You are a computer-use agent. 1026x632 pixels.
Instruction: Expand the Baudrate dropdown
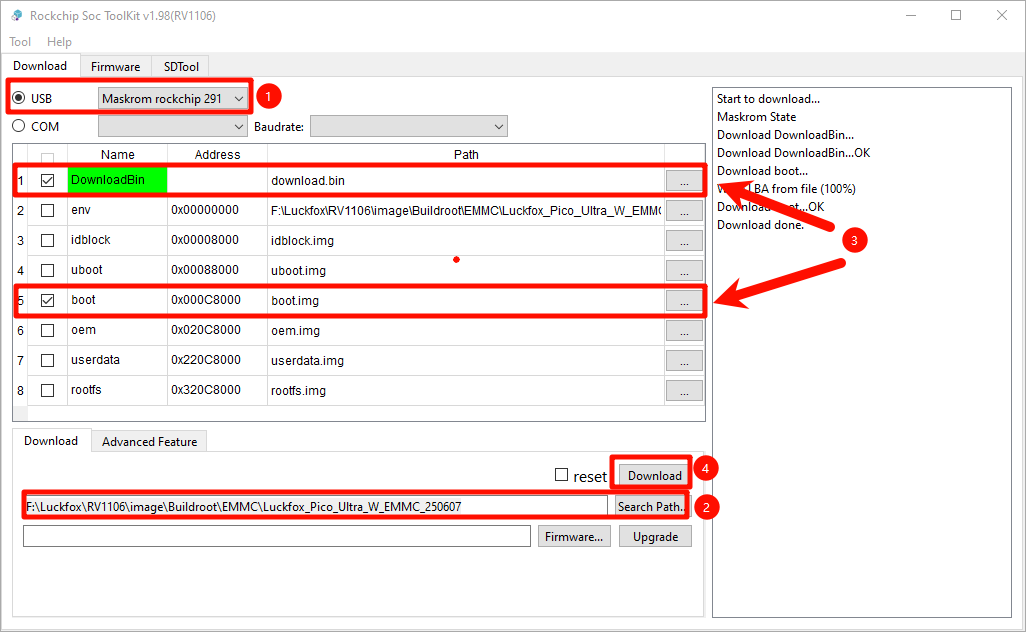click(x=408, y=126)
